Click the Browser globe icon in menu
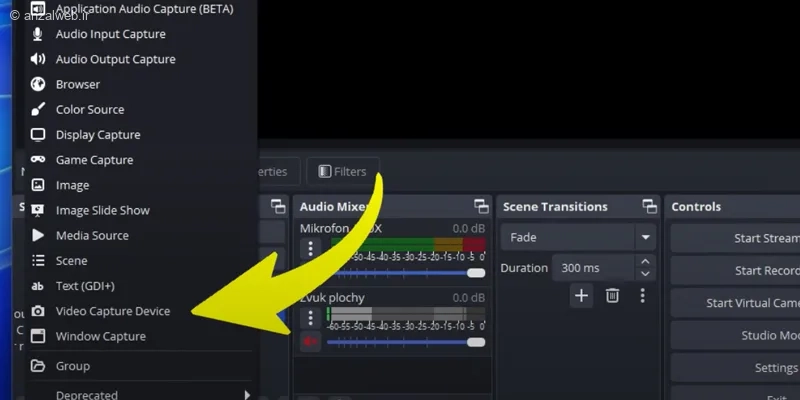 click(x=38, y=85)
